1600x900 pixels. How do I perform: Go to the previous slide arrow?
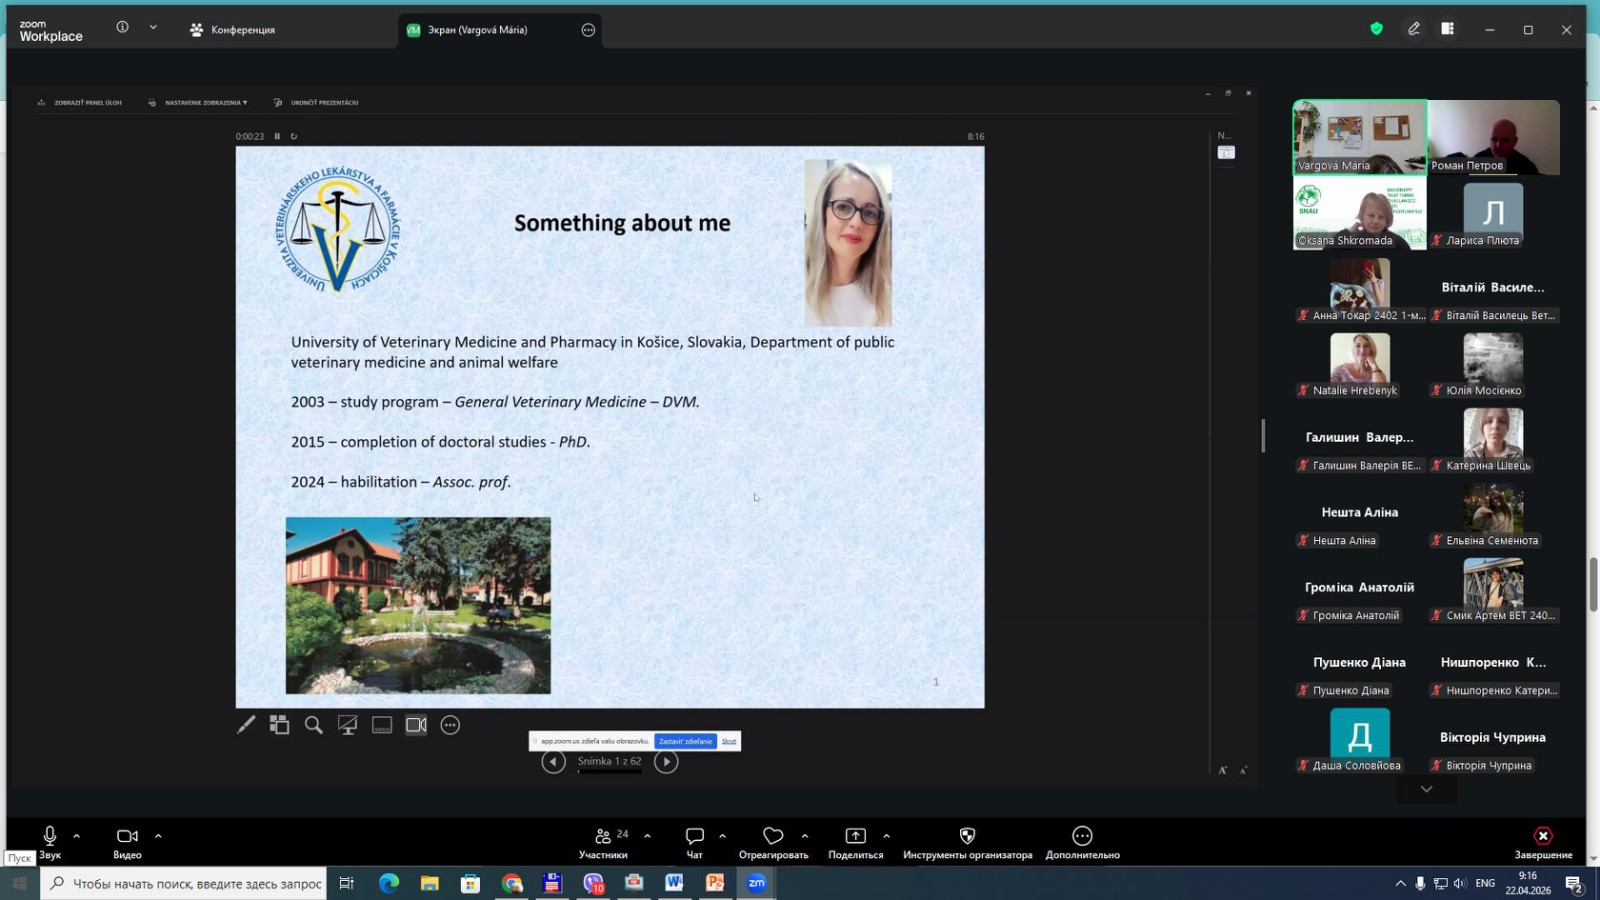553,762
